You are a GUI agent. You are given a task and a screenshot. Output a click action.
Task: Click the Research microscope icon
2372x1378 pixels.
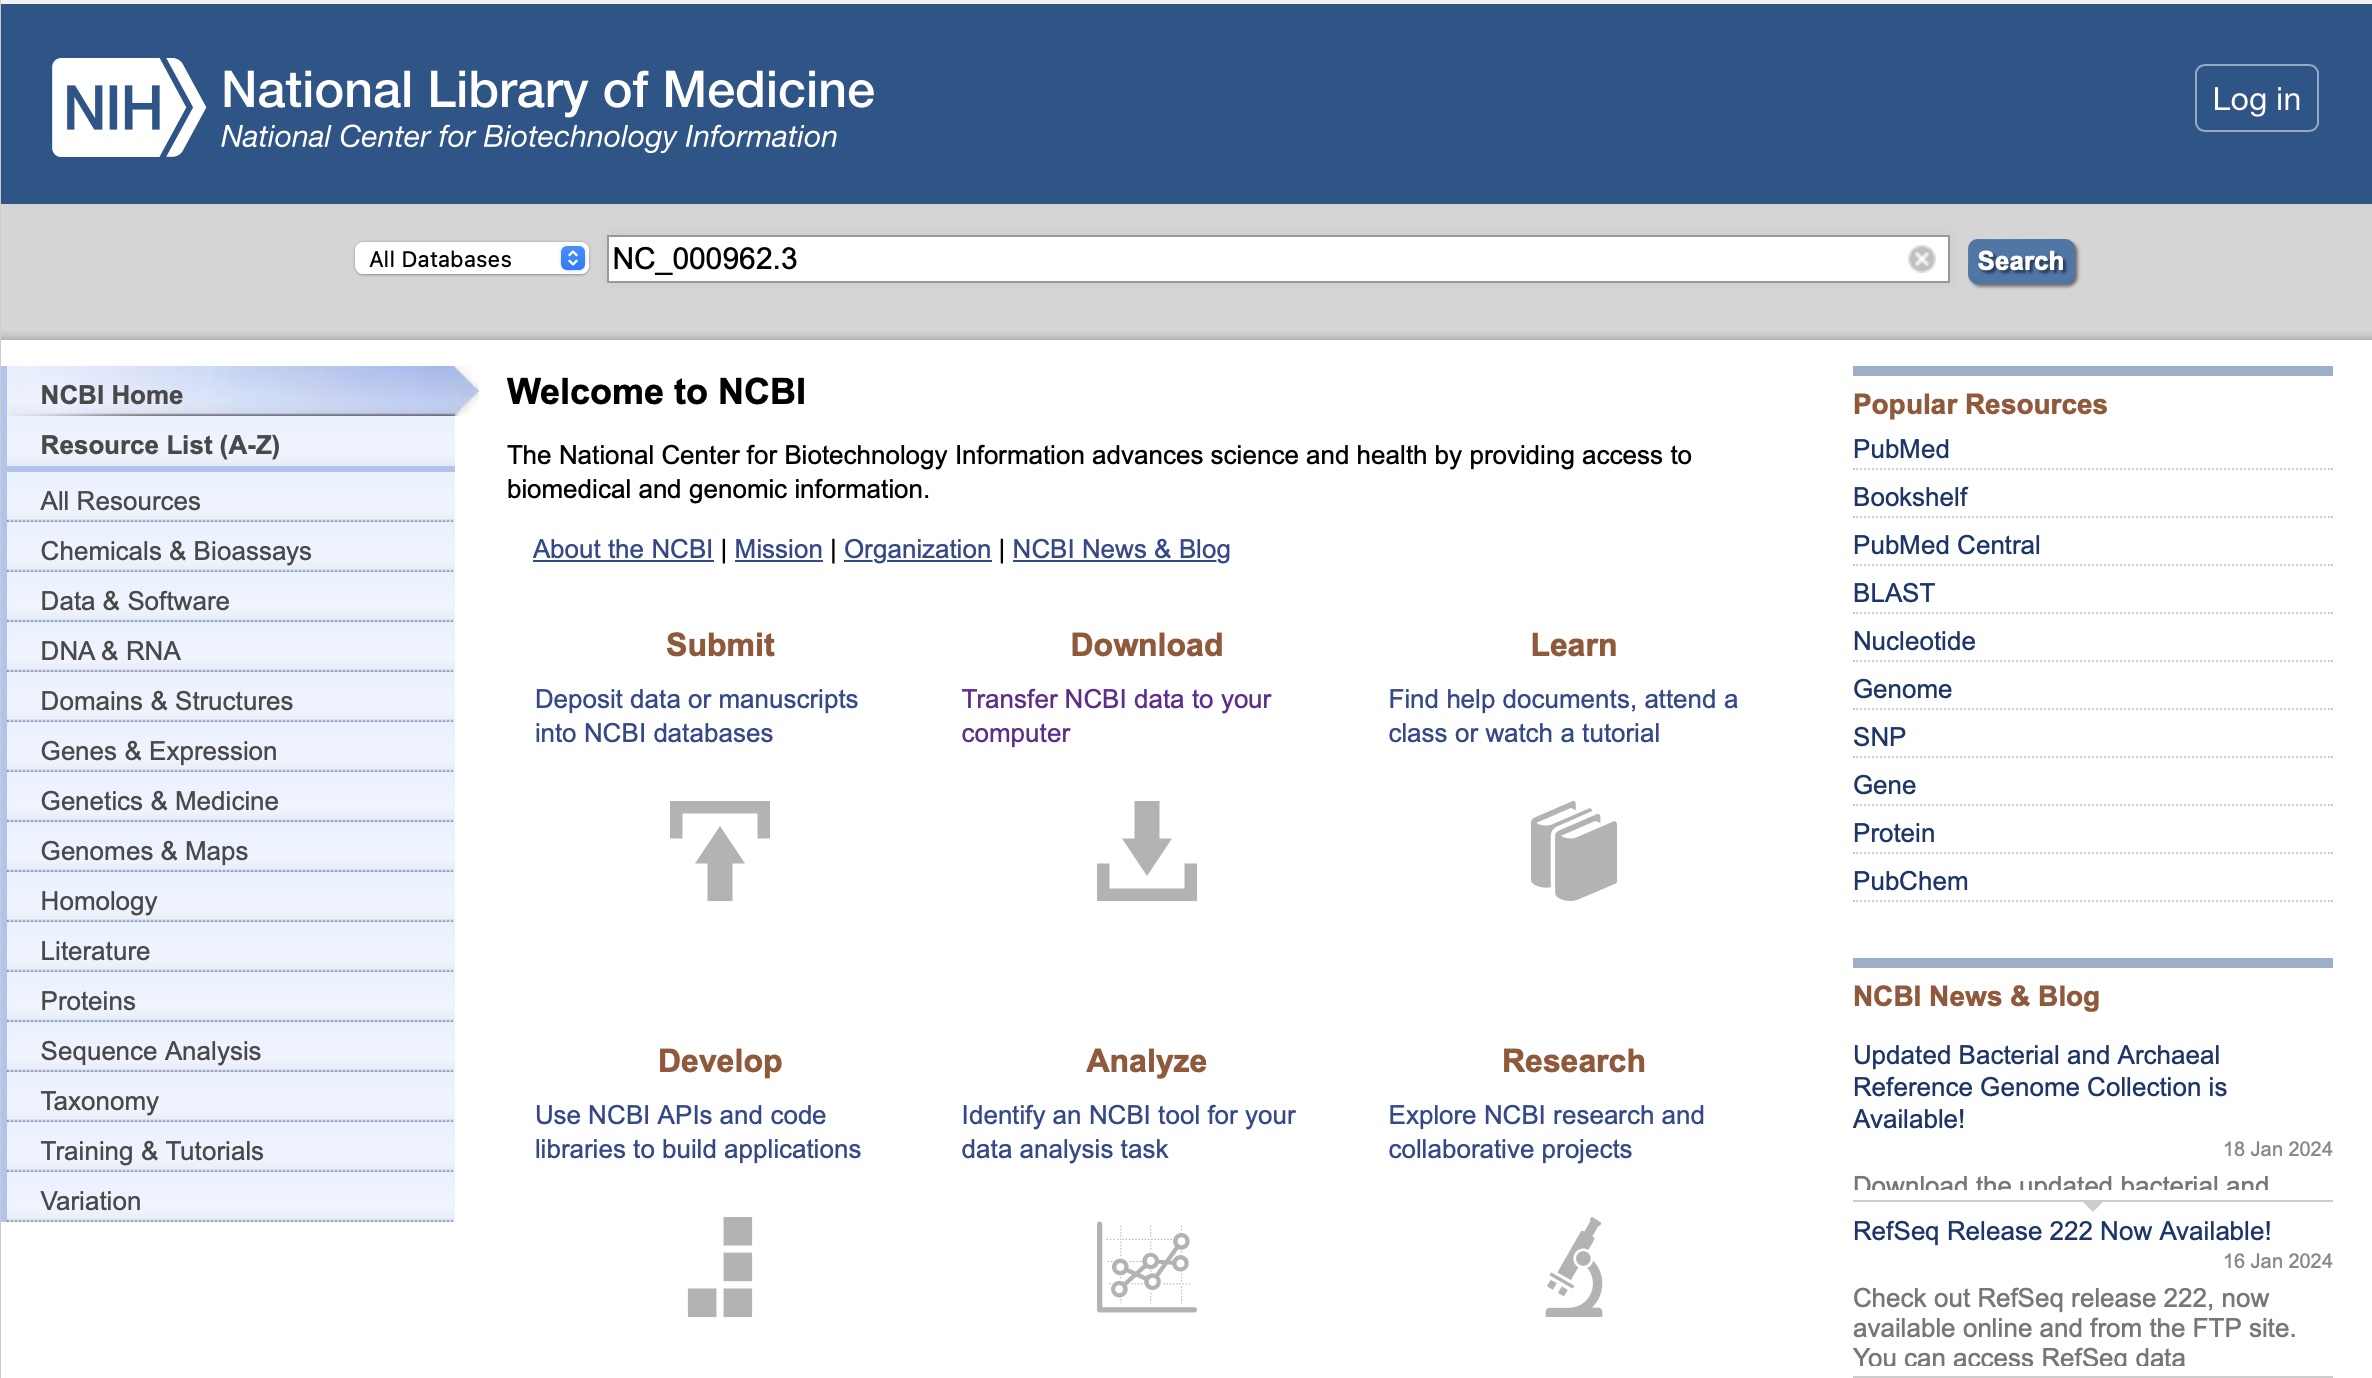coord(1573,1266)
